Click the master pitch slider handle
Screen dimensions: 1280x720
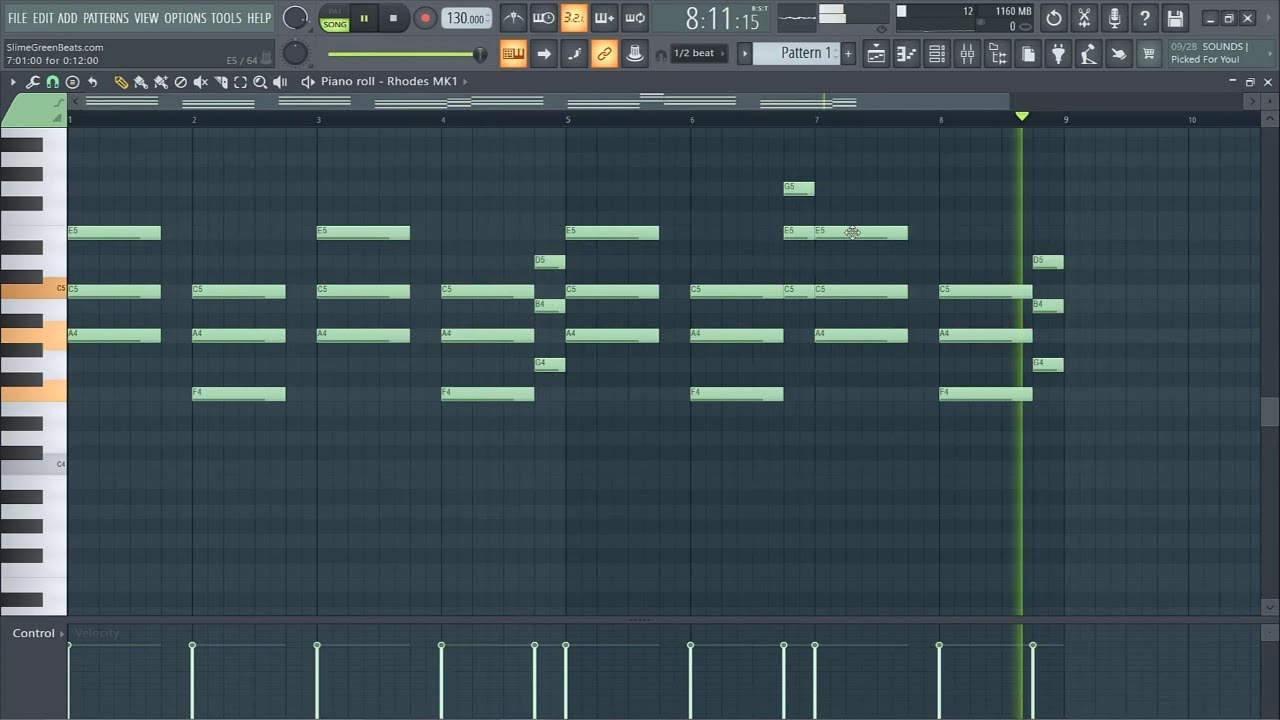[x=481, y=54]
